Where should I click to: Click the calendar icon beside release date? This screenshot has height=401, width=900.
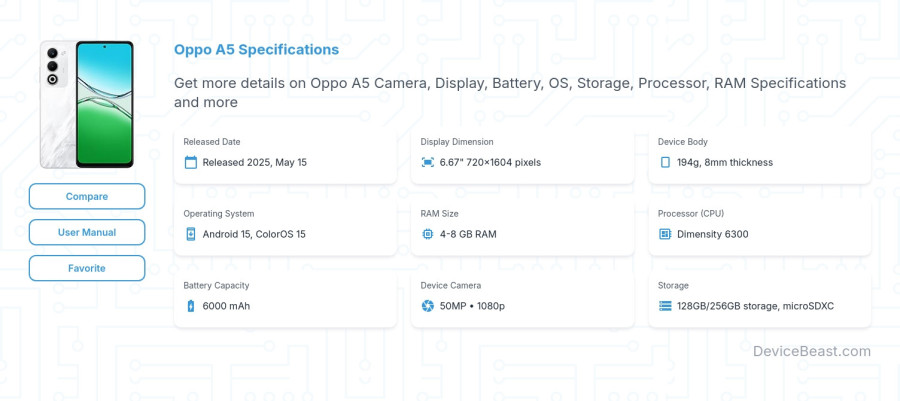[191, 162]
